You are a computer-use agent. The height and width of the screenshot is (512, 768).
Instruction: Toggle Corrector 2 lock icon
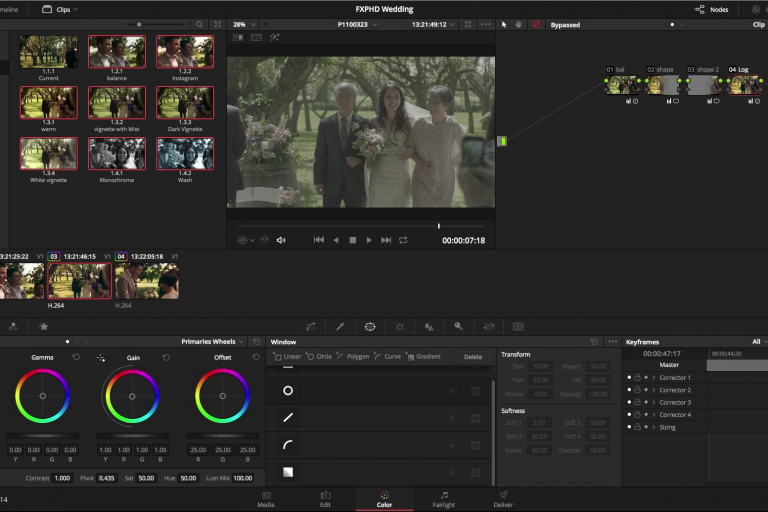[x=637, y=390]
